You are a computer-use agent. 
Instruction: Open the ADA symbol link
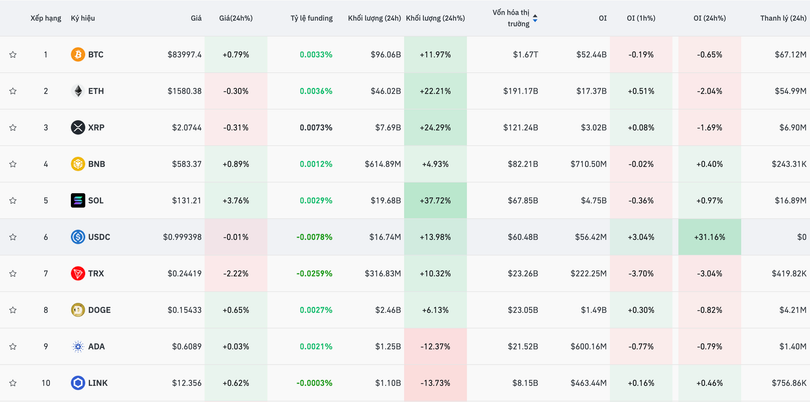tap(96, 347)
